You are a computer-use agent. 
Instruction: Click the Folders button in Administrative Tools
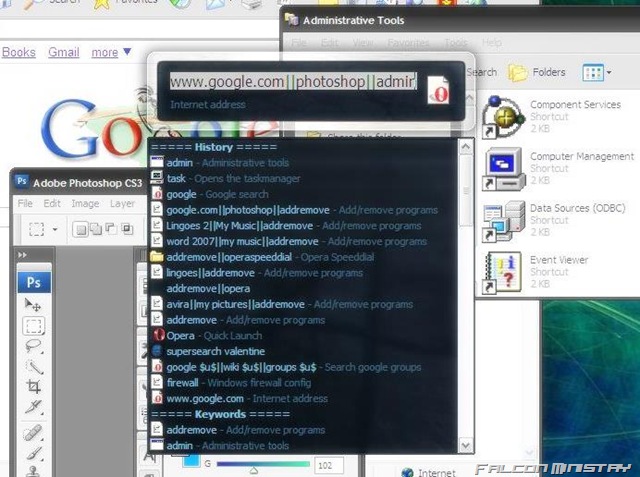(536, 73)
